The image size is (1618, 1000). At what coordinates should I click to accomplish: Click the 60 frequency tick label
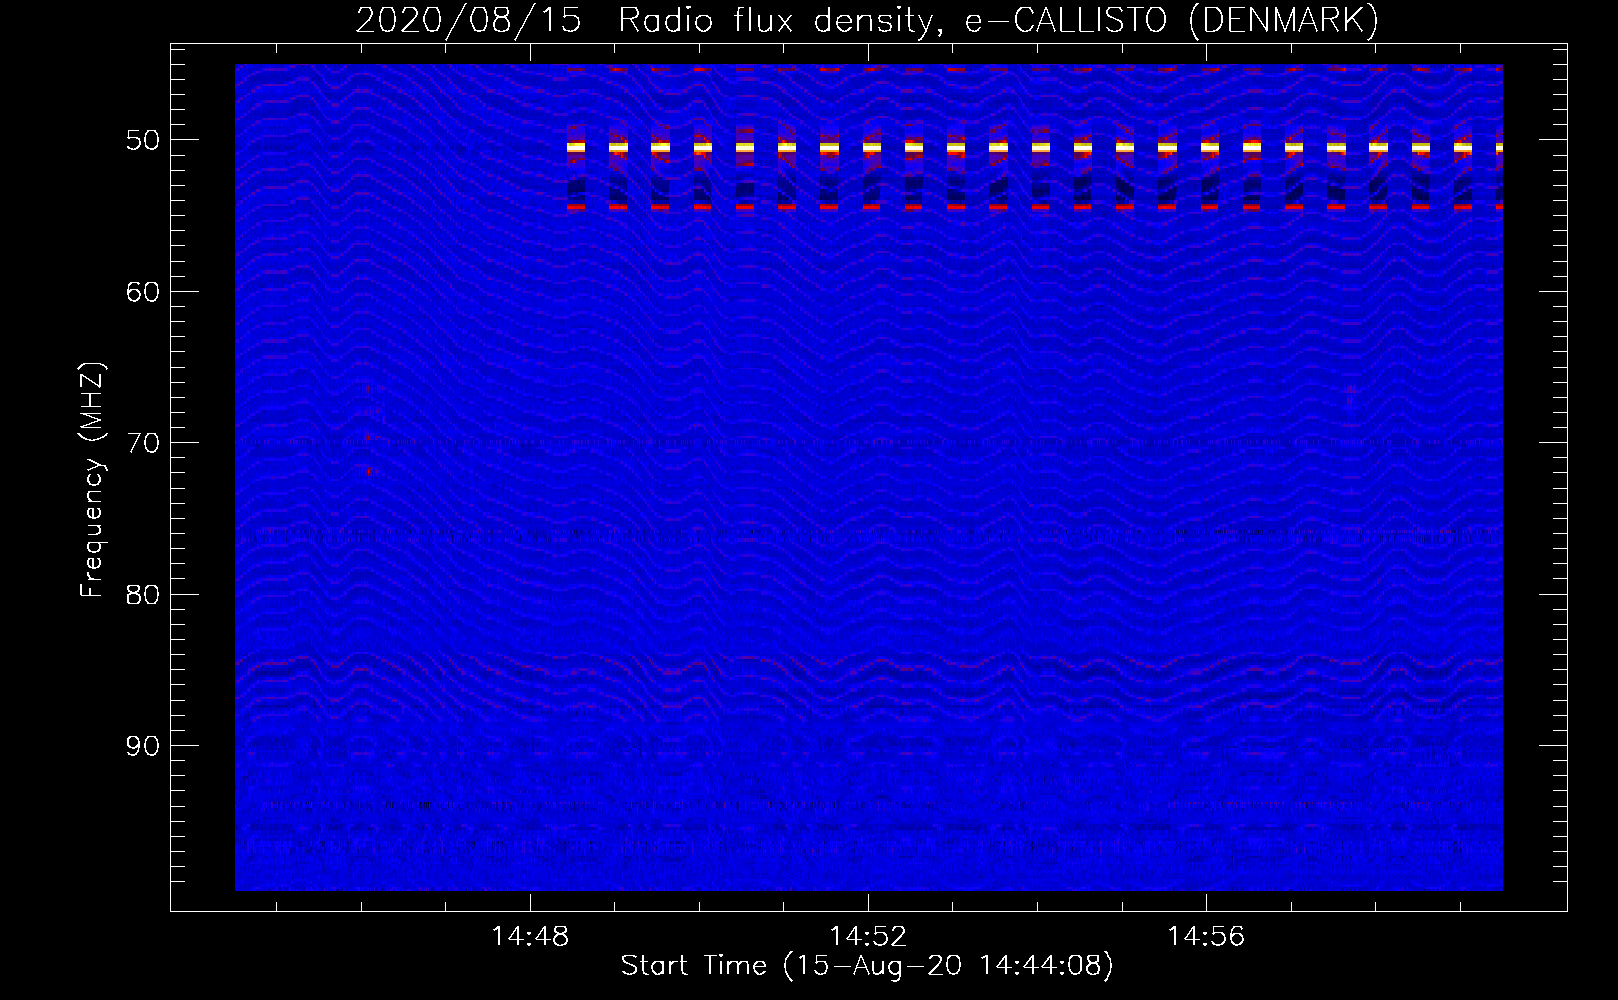click(x=143, y=292)
